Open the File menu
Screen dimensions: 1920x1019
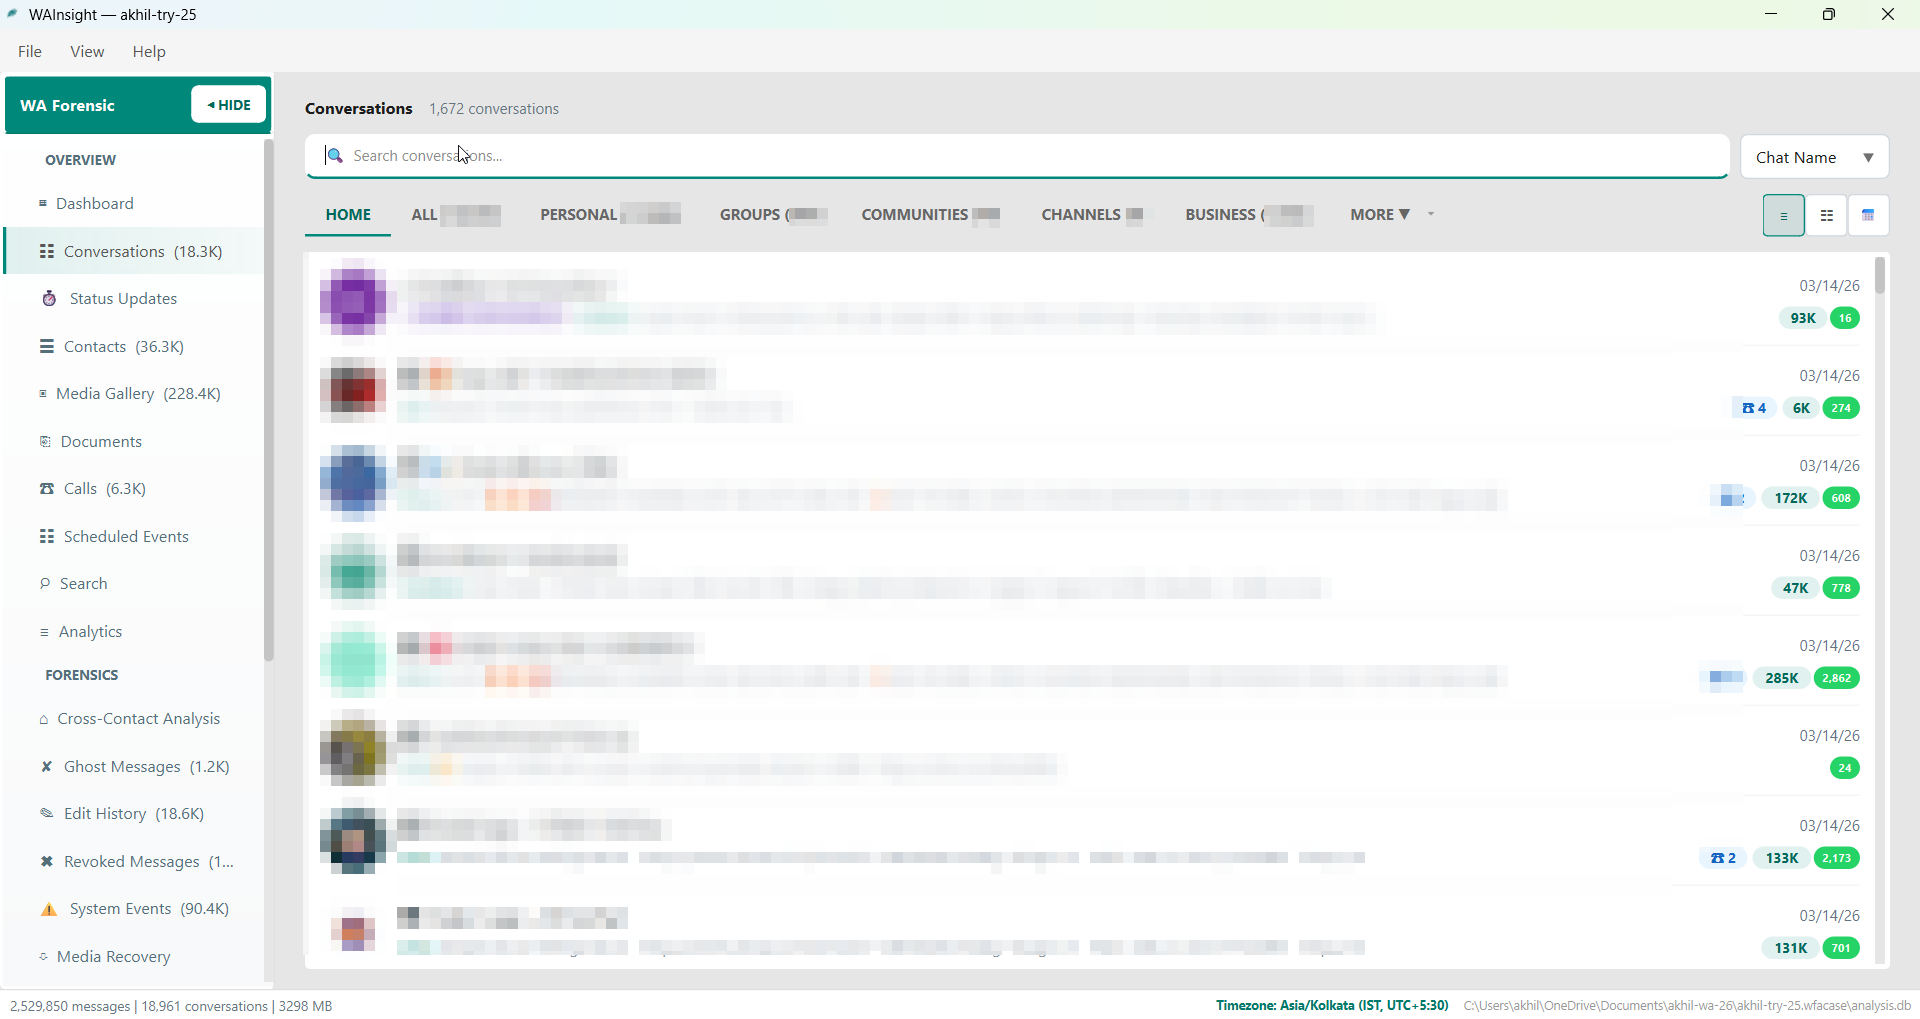tap(30, 51)
